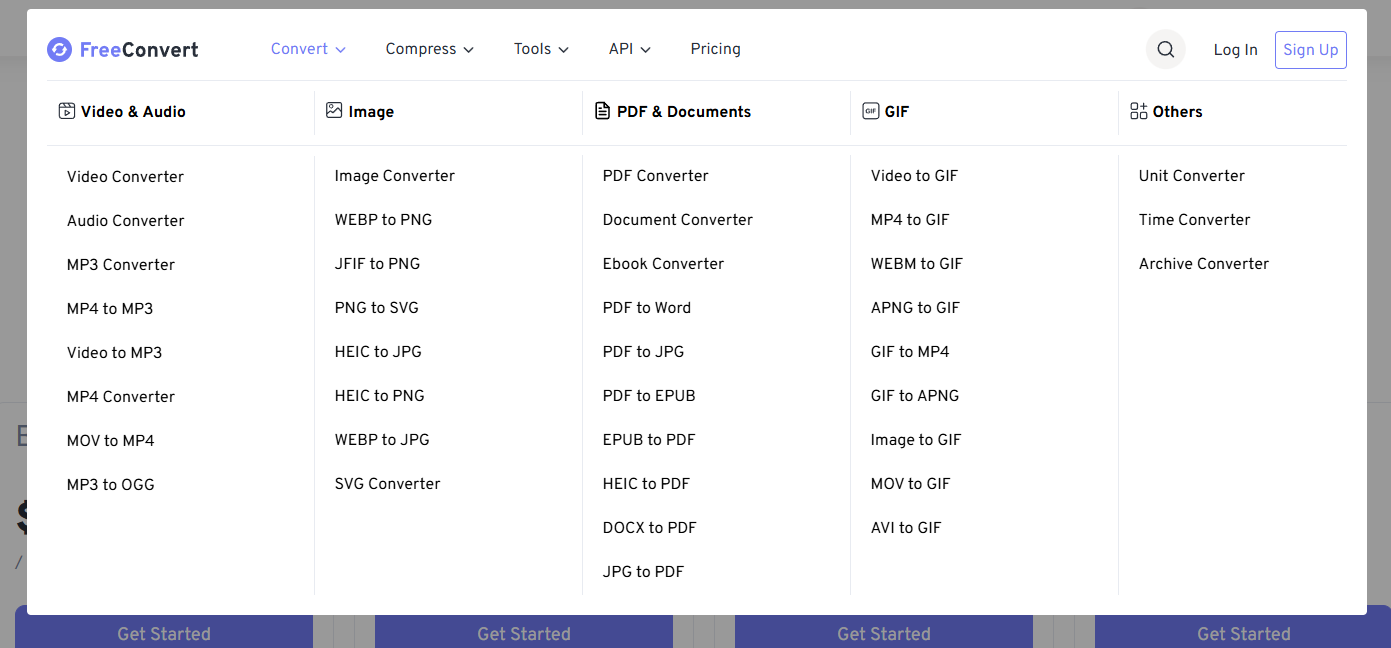Select Audio Converter
Viewport: 1391px width, 648px height.
pyautogui.click(x=126, y=221)
